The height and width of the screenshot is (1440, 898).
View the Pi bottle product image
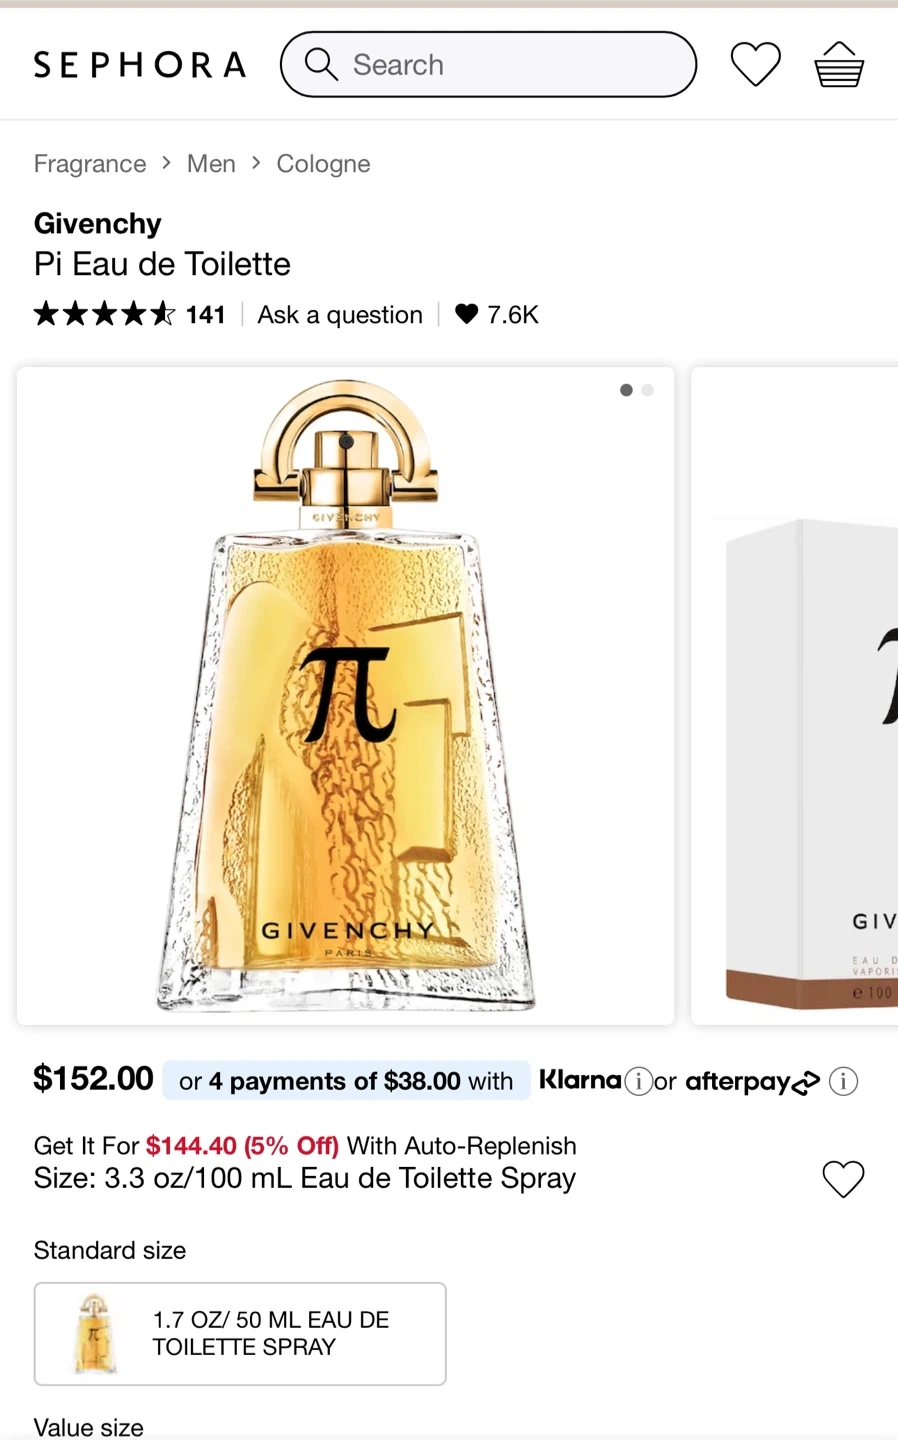[x=346, y=695]
